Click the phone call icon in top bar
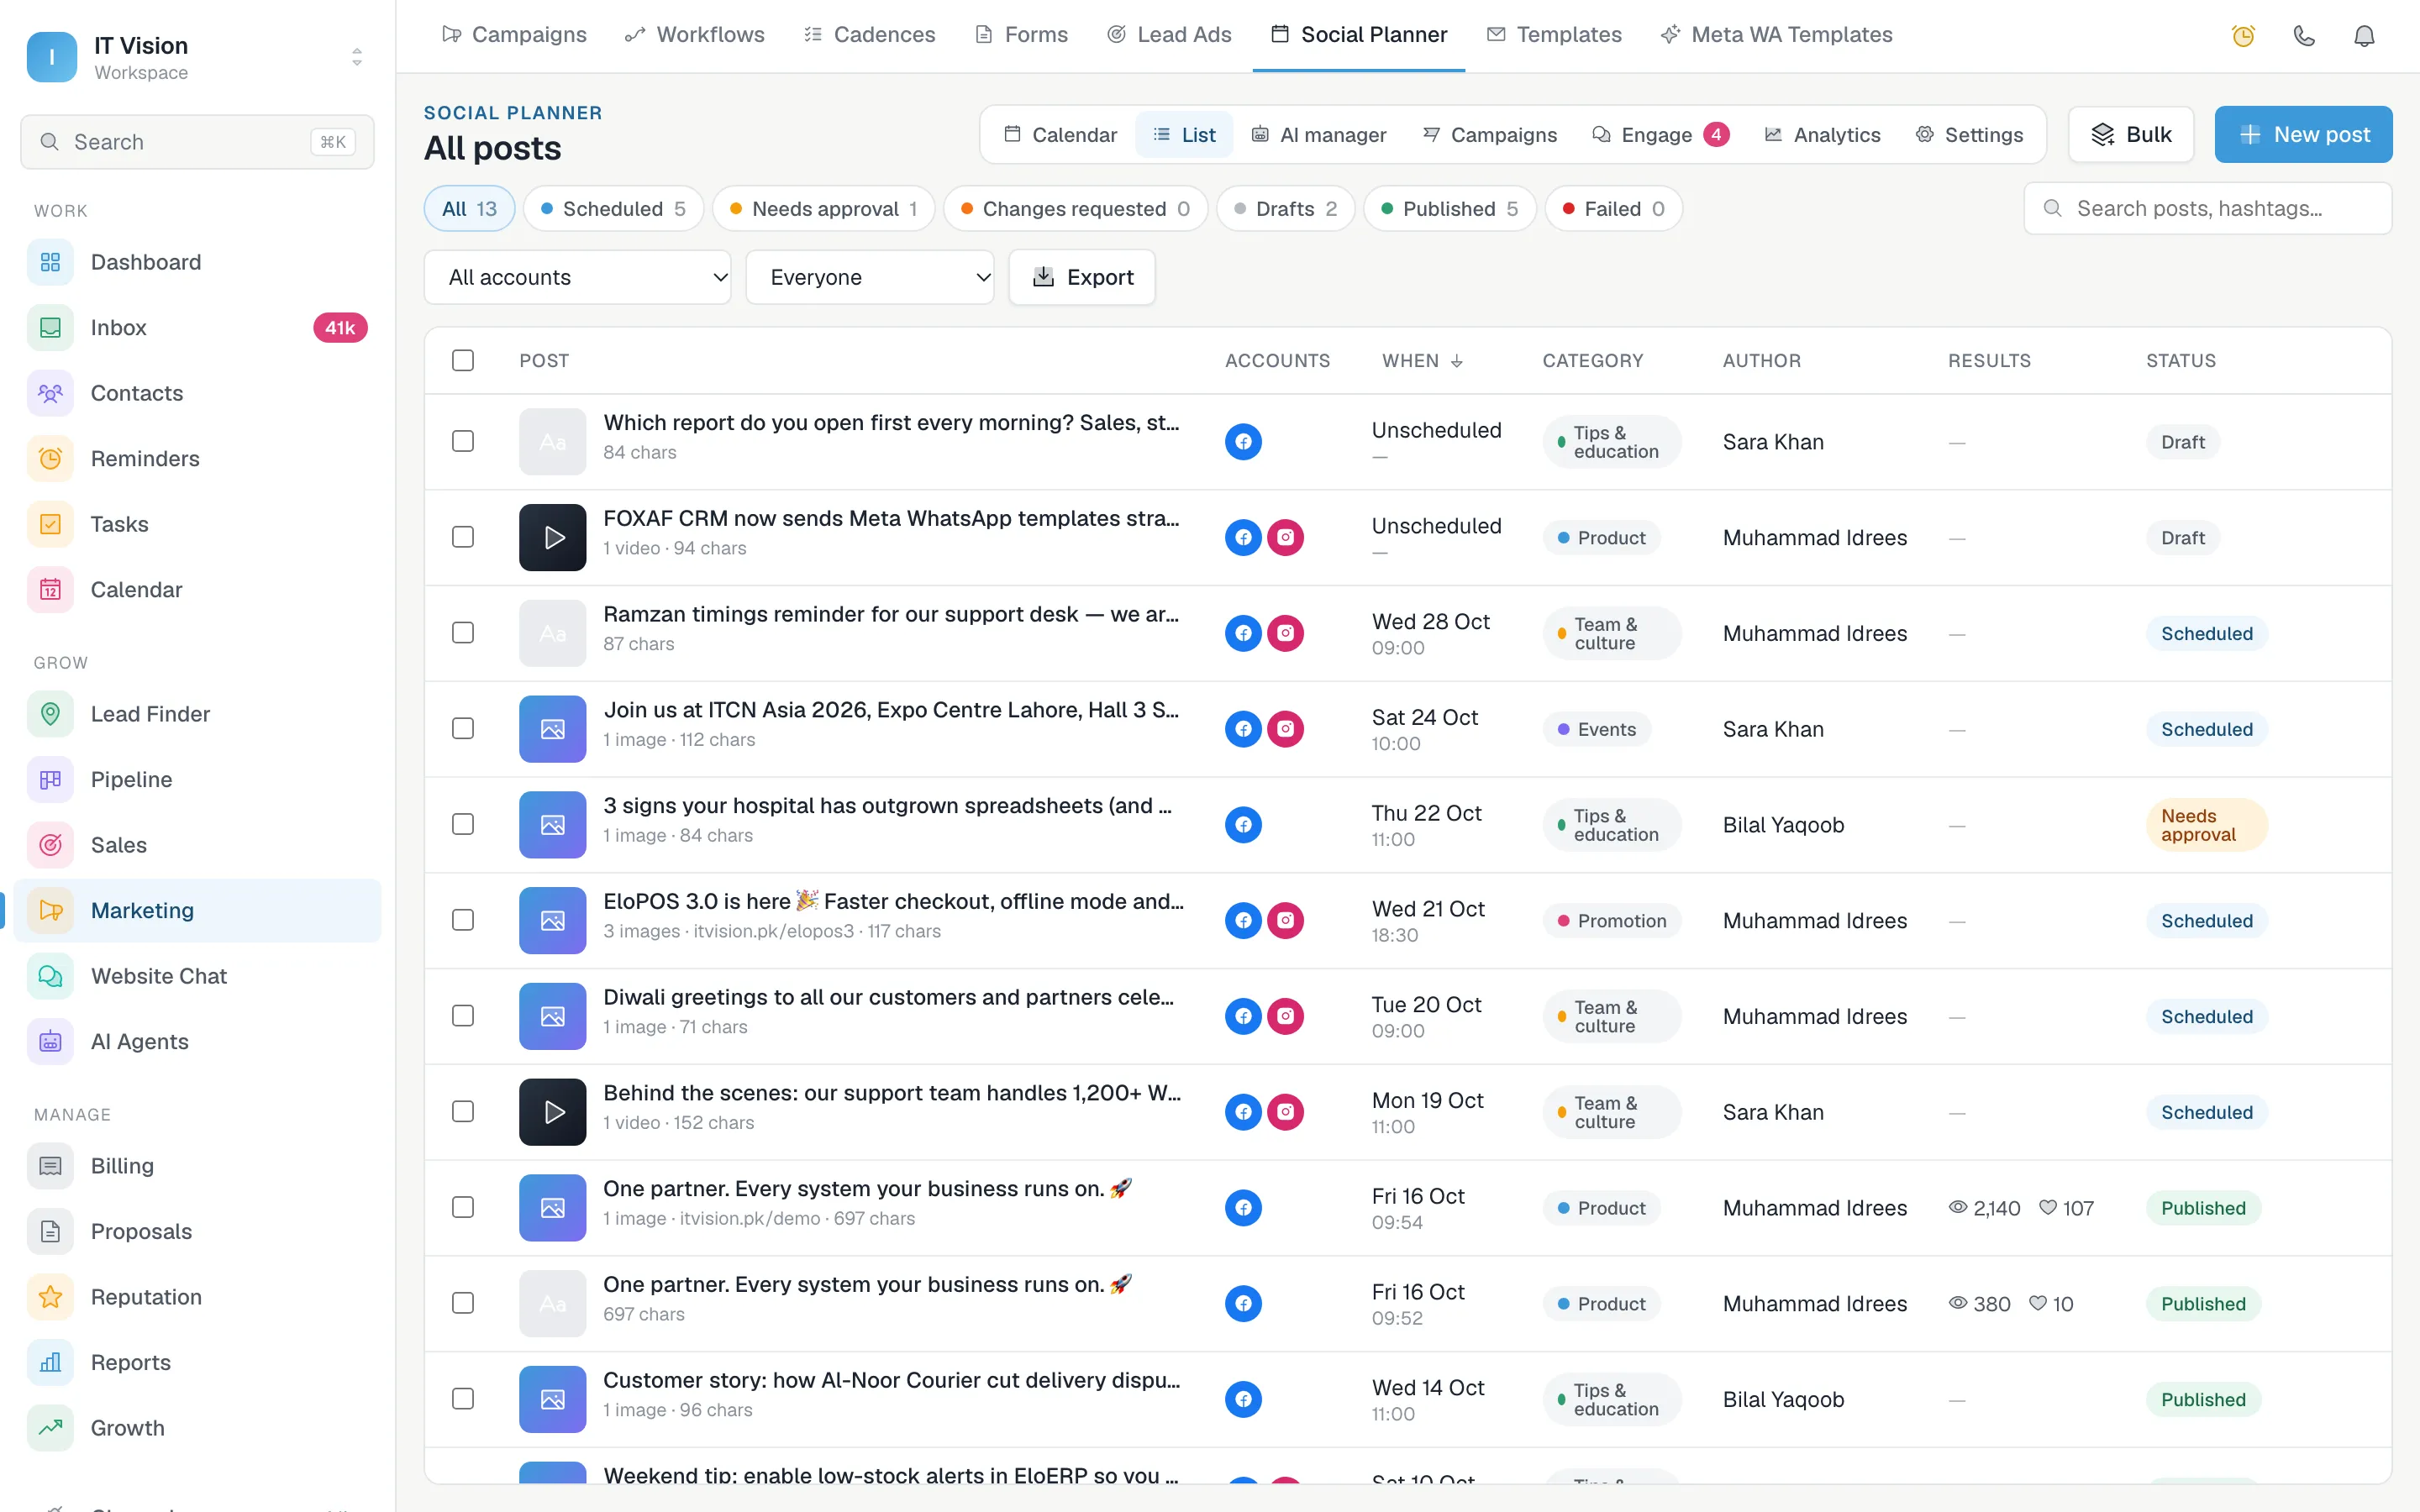Screen dimensions: 2420x1512 point(2304,36)
